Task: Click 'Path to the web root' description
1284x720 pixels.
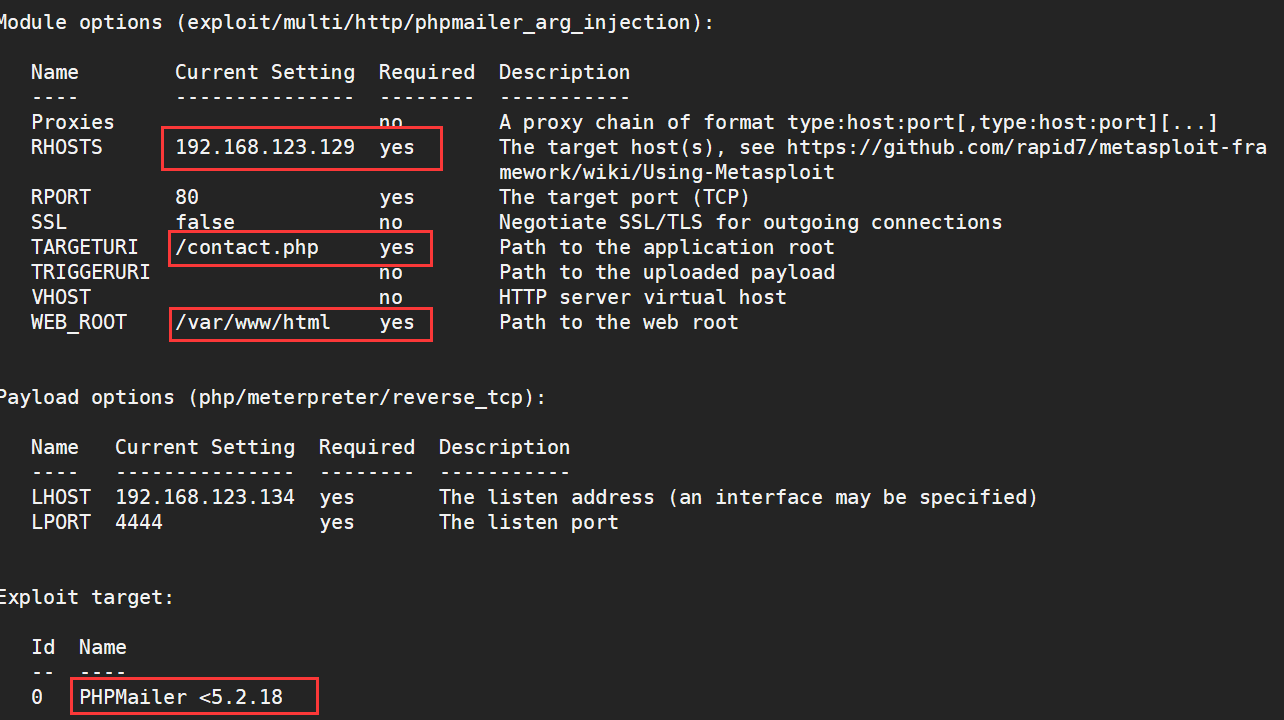Action: coord(619,322)
